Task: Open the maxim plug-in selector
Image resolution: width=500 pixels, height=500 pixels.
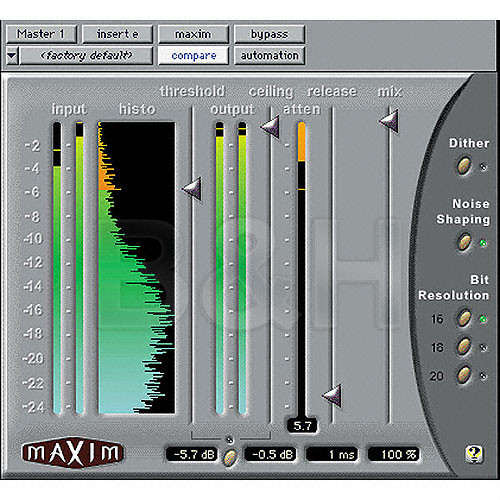Action: coord(193,34)
